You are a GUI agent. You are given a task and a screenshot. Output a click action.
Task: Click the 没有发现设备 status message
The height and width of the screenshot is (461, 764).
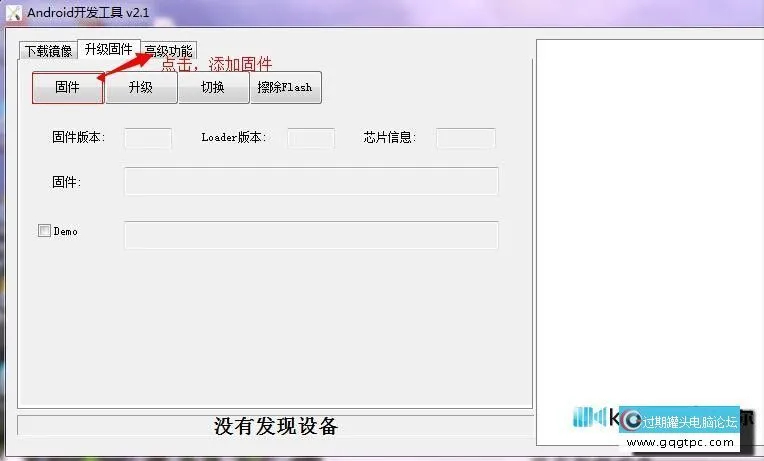tap(276, 426)
